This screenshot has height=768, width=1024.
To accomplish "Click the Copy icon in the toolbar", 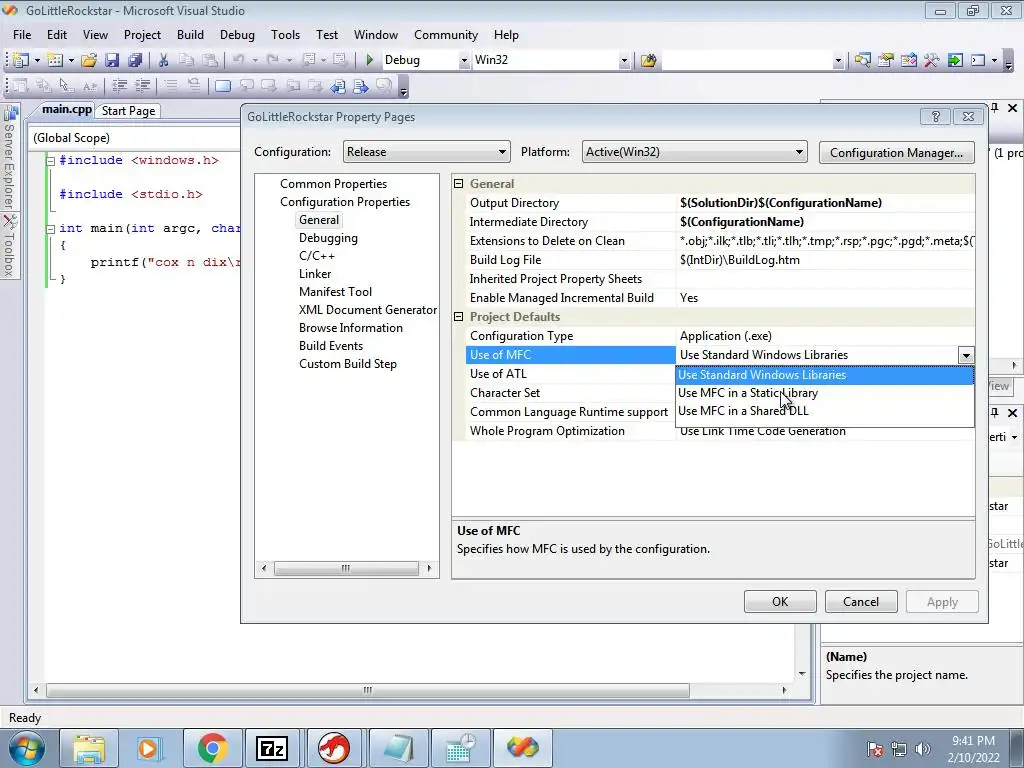I will pos(187,60).
